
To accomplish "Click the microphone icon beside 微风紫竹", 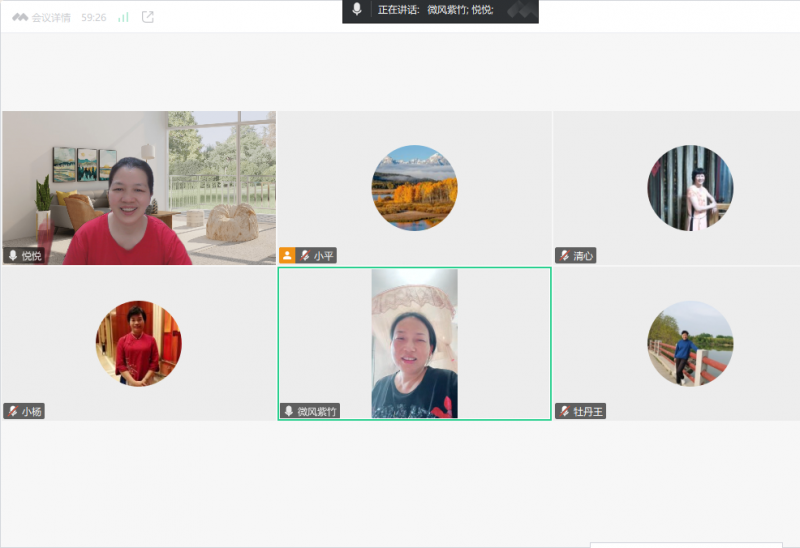I will point(289,411).
